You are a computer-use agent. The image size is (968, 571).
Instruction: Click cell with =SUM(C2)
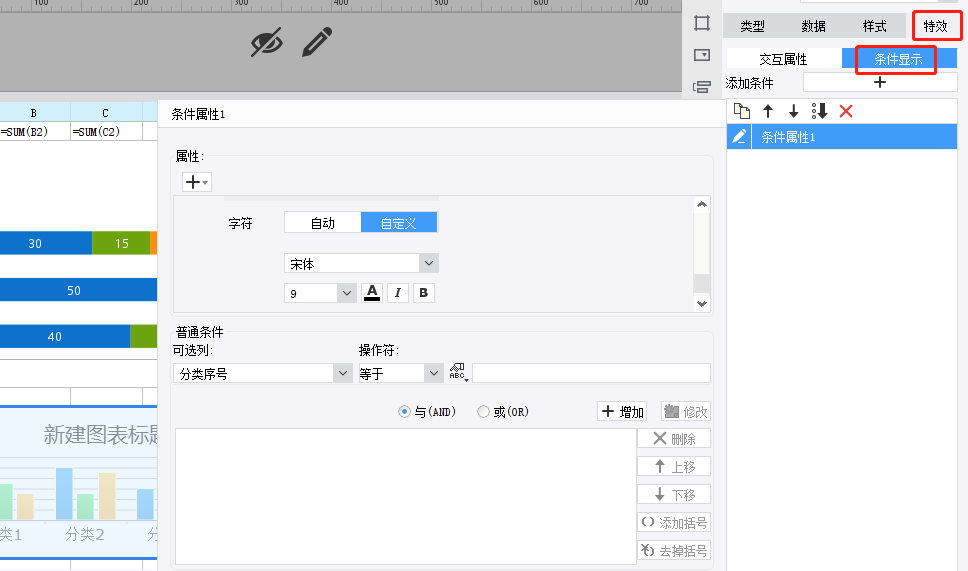[106, 131]
